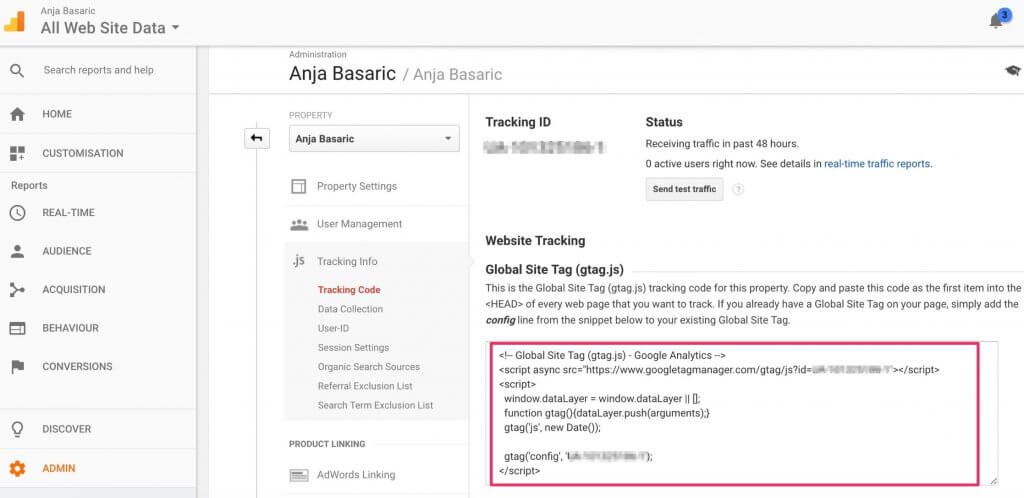Click the Customisation dashboard icon
This screenshot has height=498, width=1024.
(x=18, y=153)
